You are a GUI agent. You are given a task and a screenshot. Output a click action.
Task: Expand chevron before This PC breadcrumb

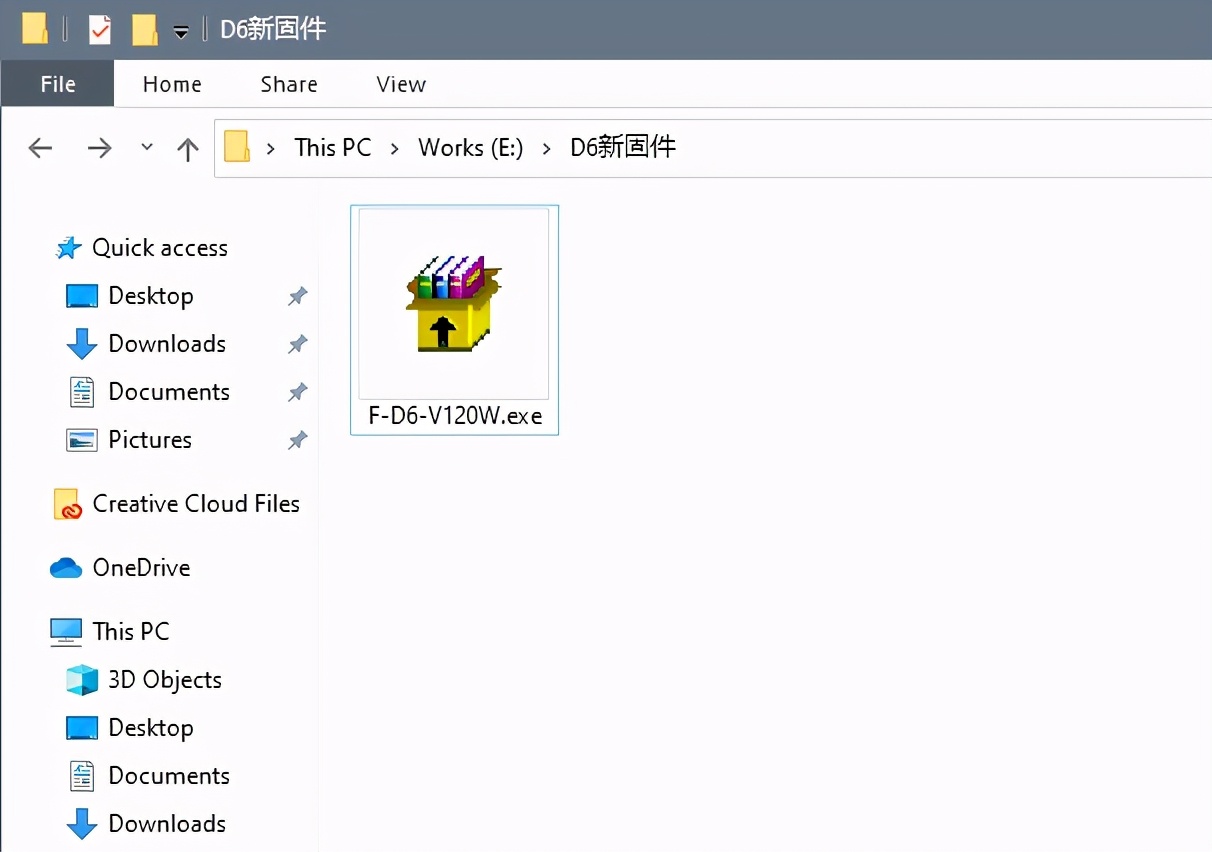(271, 148)
